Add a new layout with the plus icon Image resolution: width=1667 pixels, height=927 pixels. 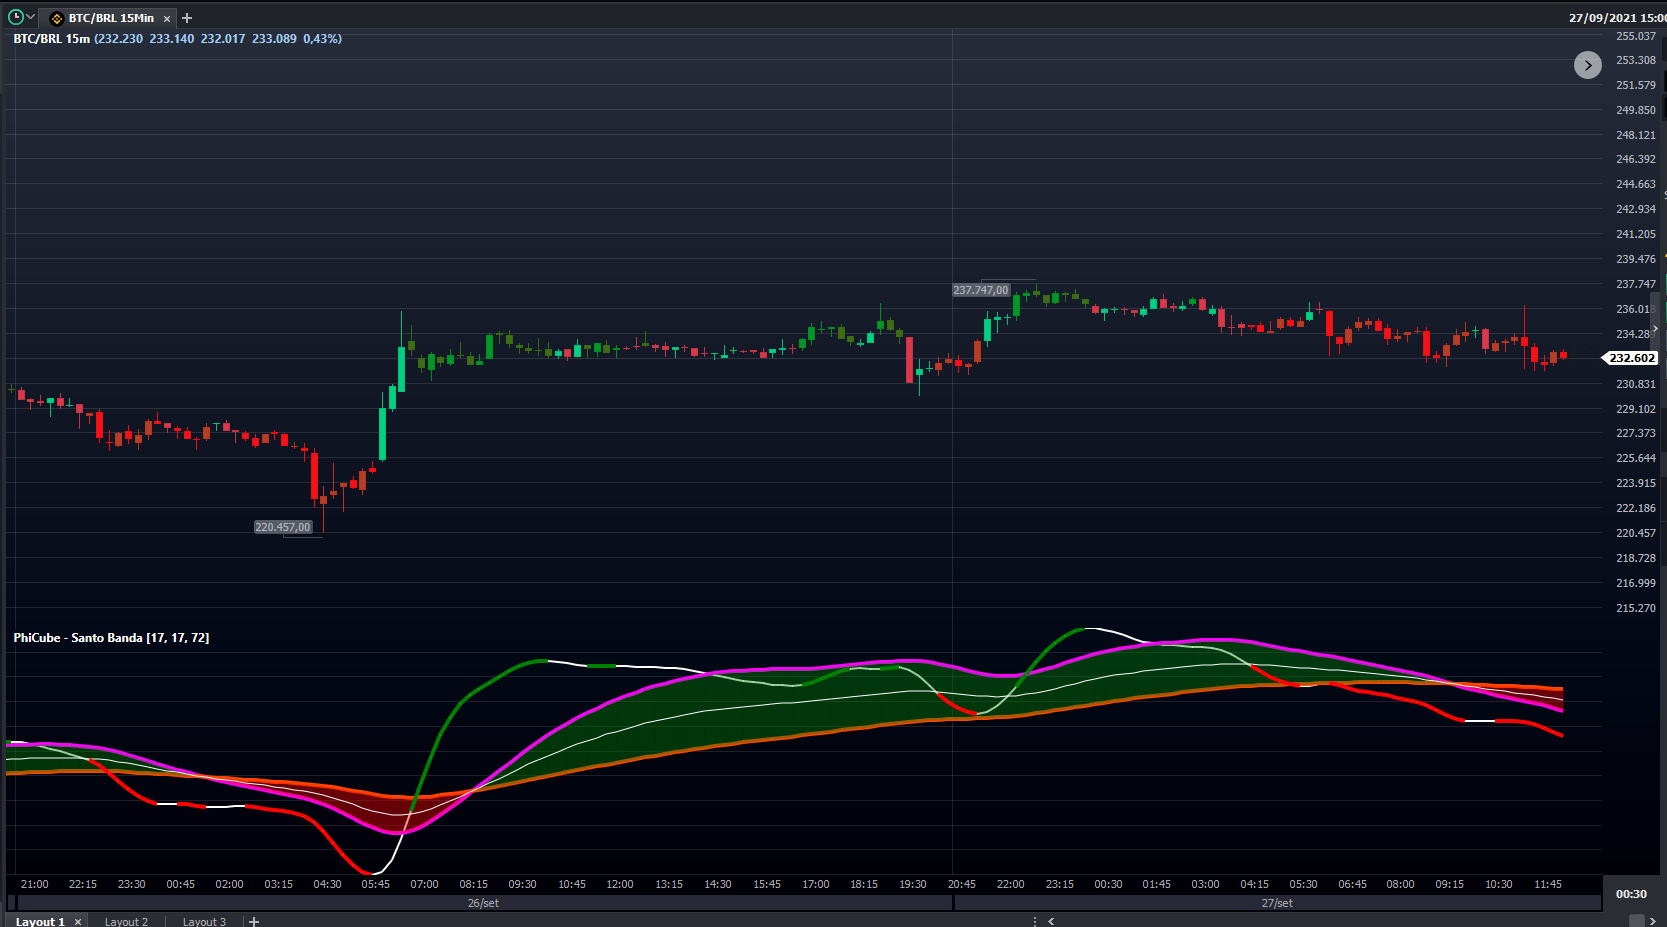coord(254,921)
